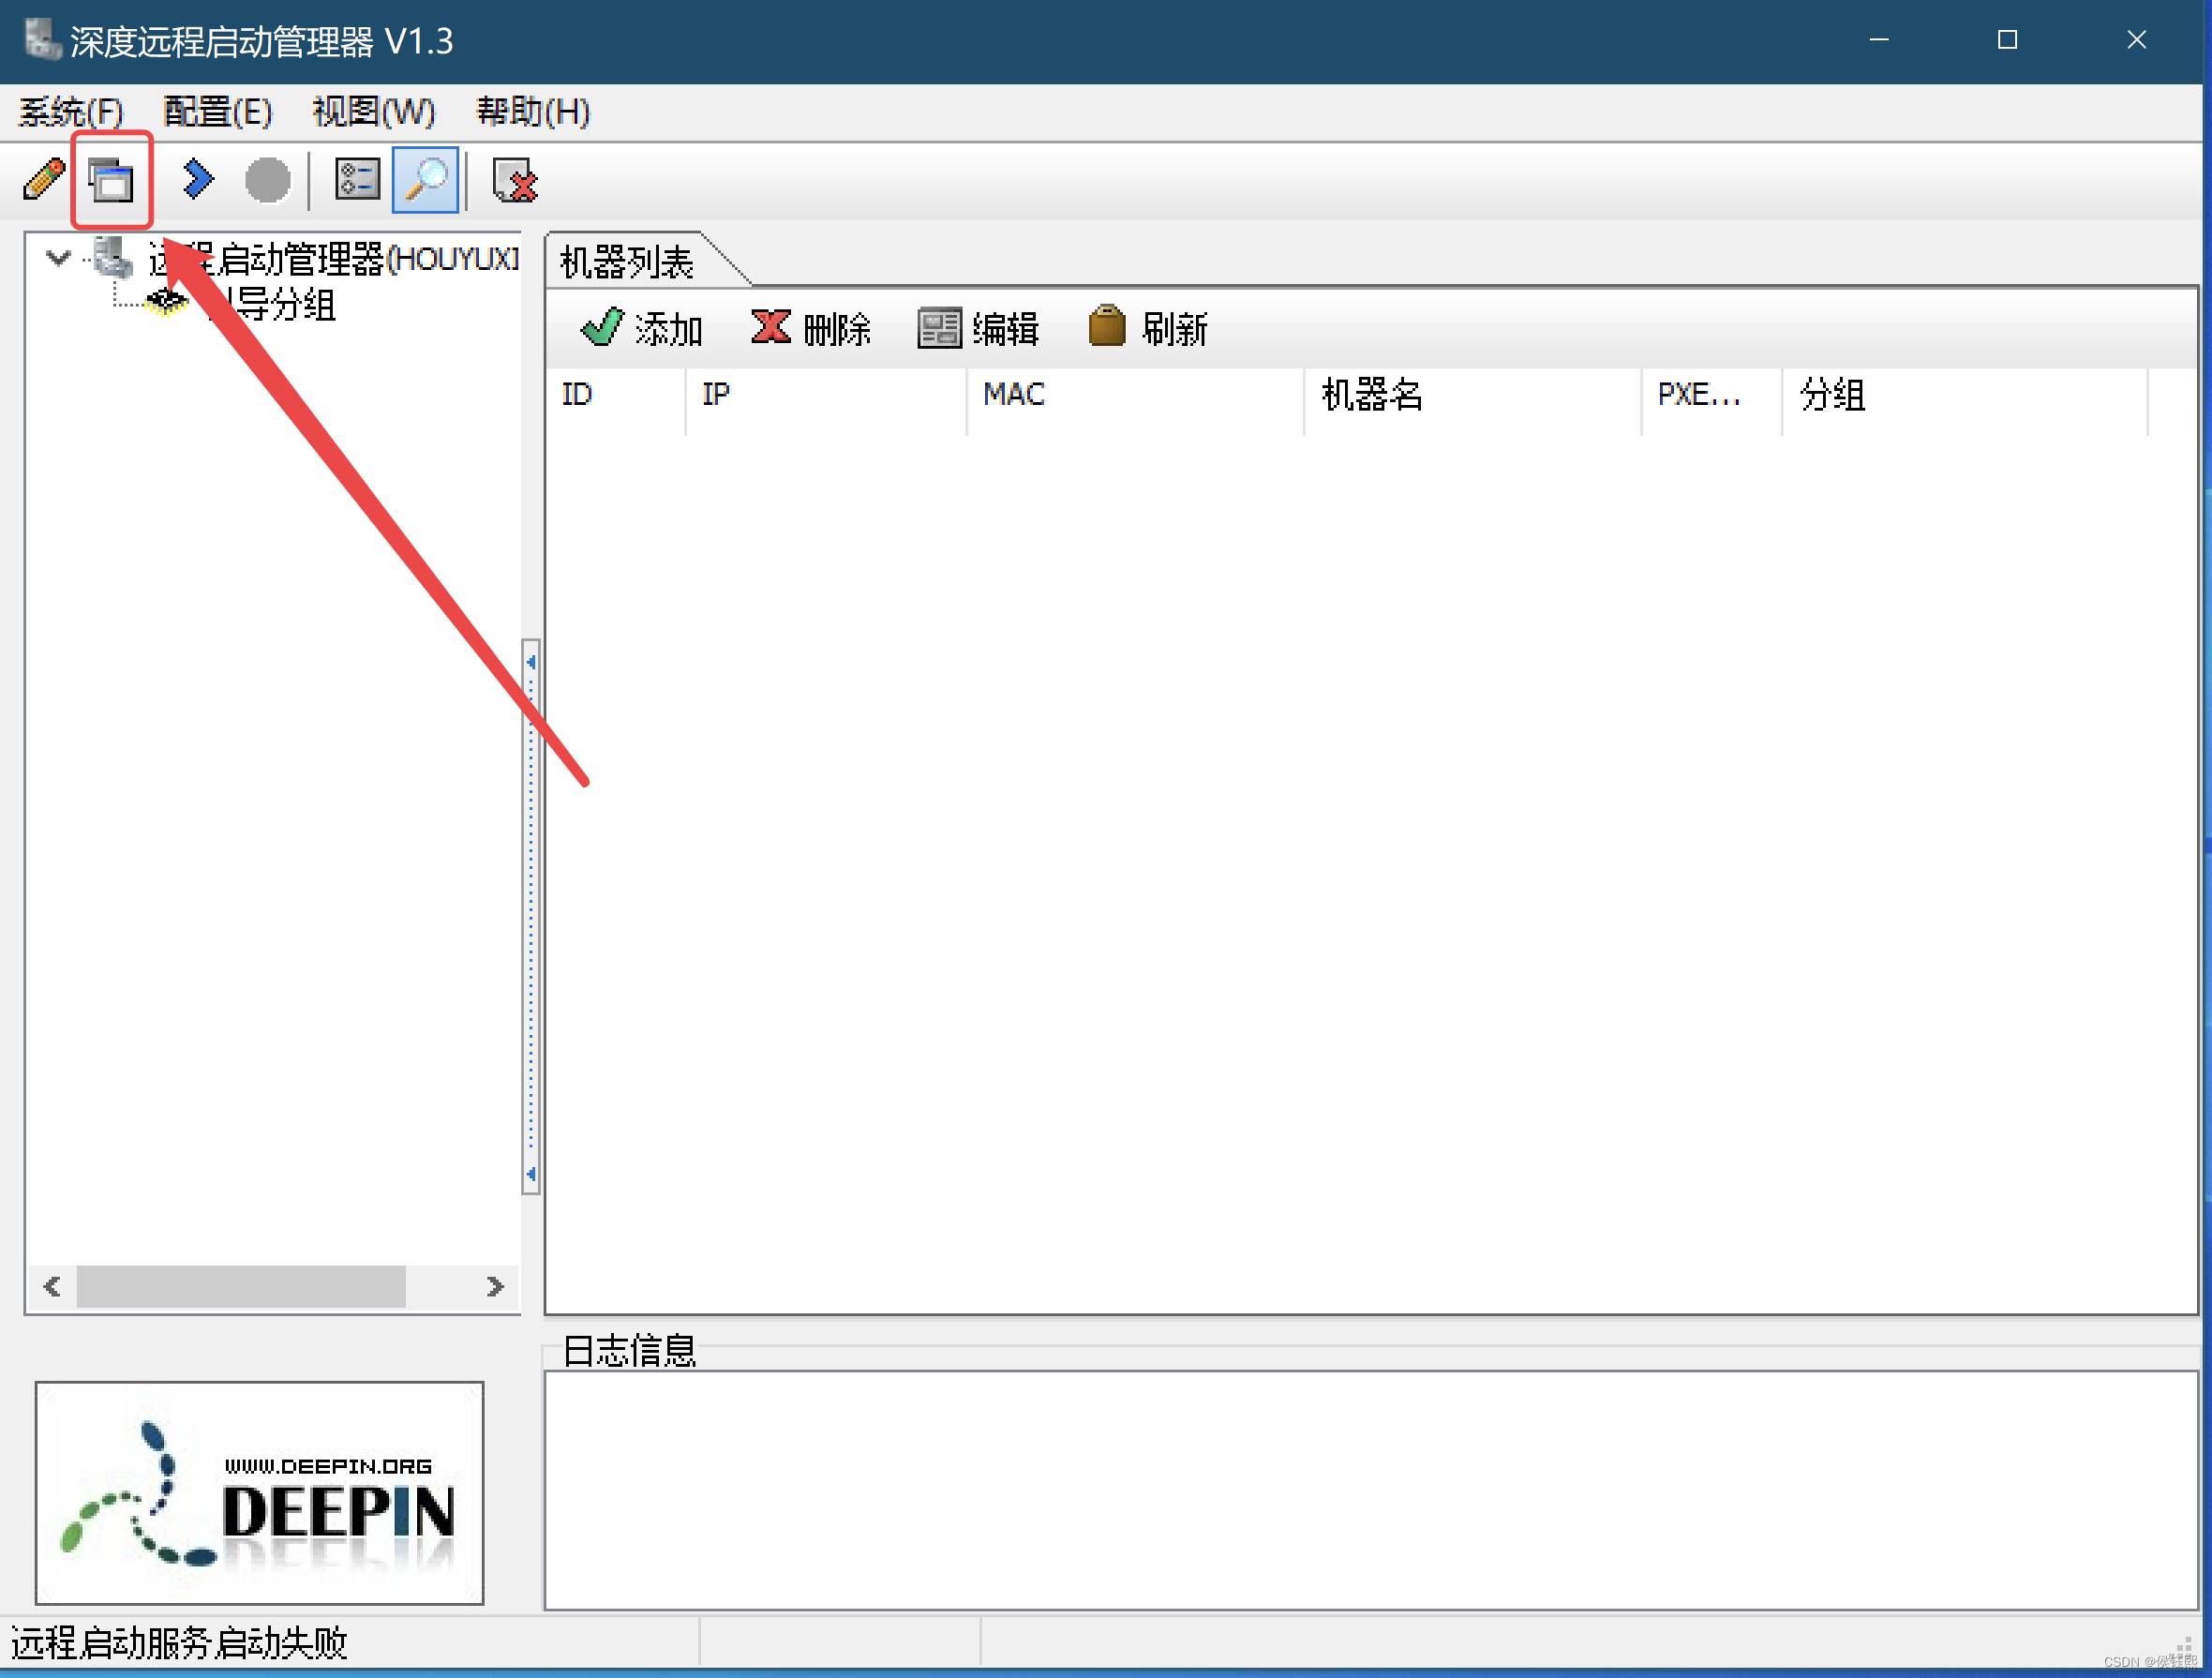The height and width of the screenshot is (1678, 2212).
Task: Click the tree panel horizontal scrollbar thumb
Action: click(x=240, y=1286)
